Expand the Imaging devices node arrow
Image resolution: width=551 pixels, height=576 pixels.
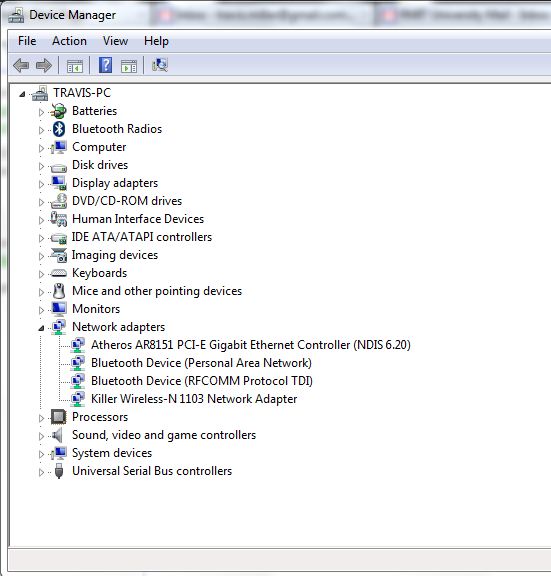[41, 256]
